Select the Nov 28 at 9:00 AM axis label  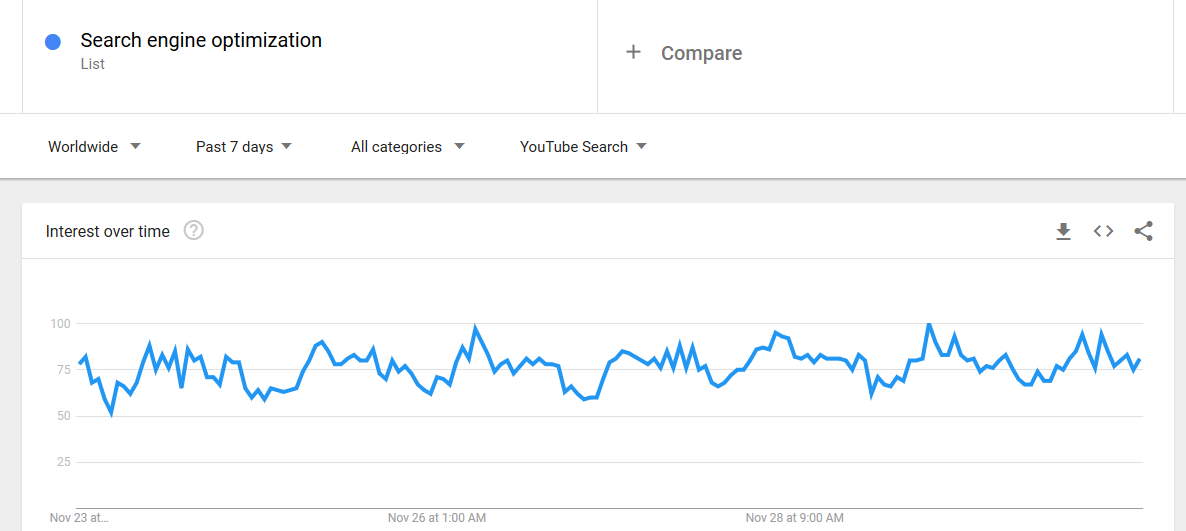point(795,518)
